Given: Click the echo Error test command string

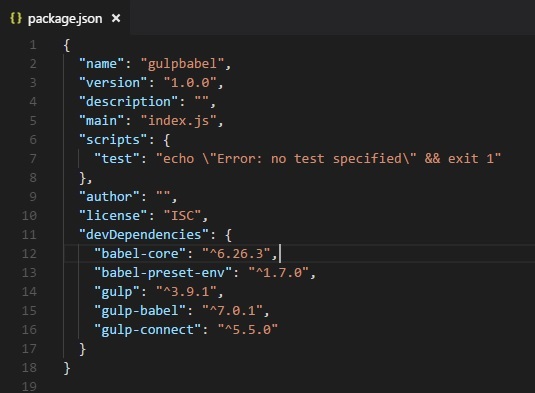Looking at the screenshot, I should coord(328,159).
